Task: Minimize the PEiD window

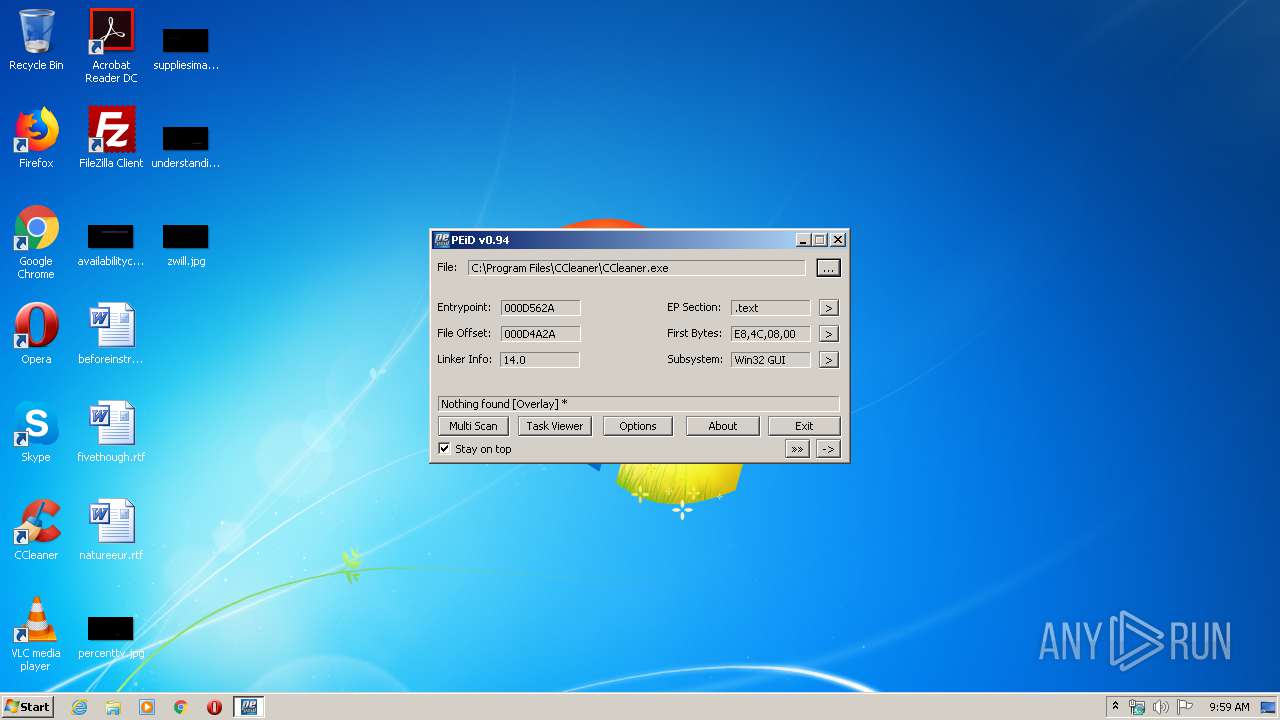Action: click(x=803, y=240)
